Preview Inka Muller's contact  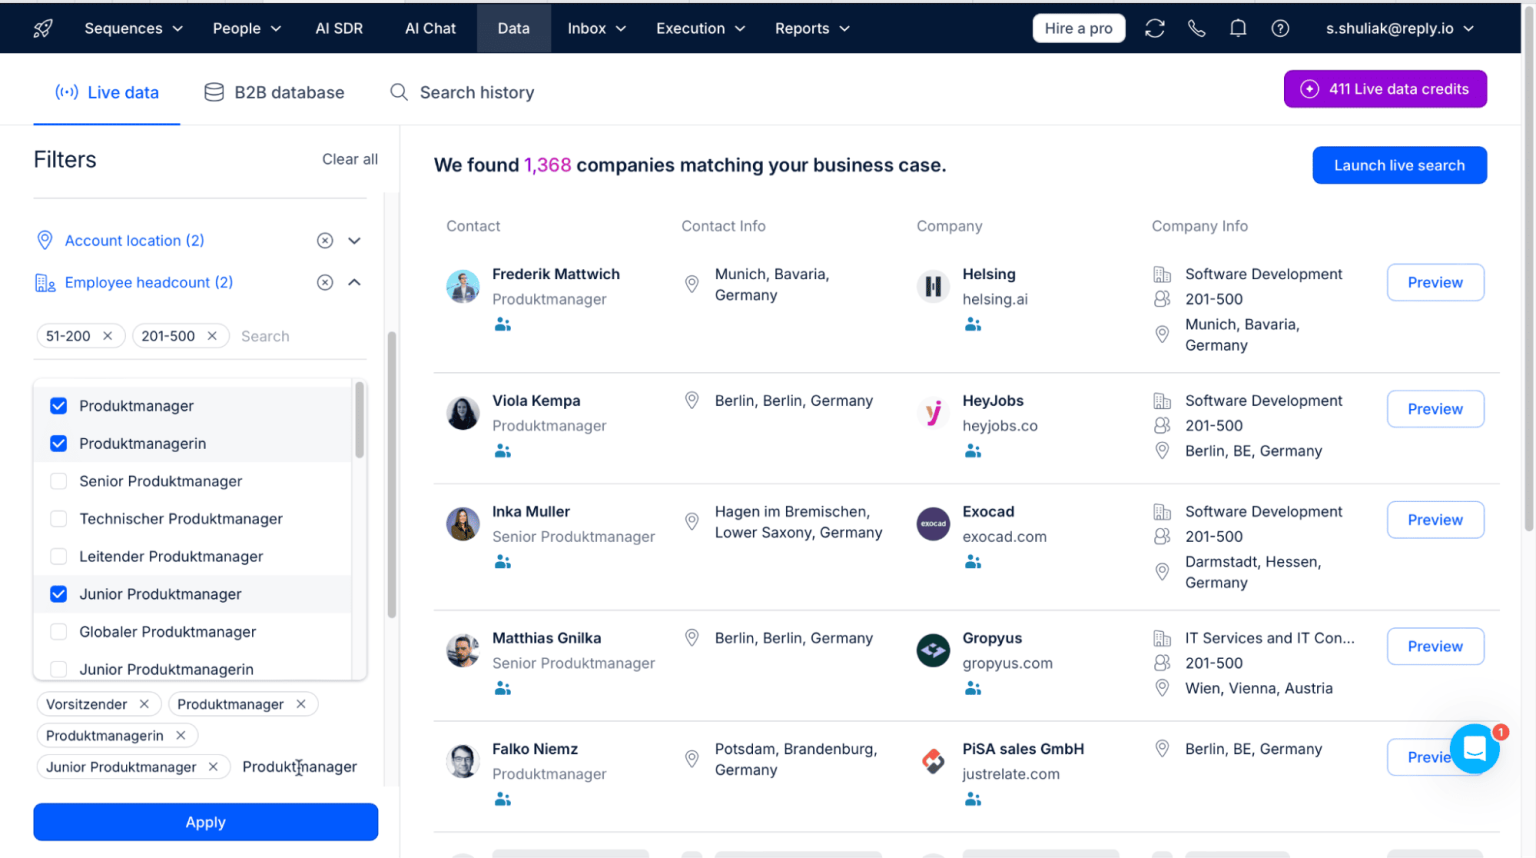(1435, 520)
